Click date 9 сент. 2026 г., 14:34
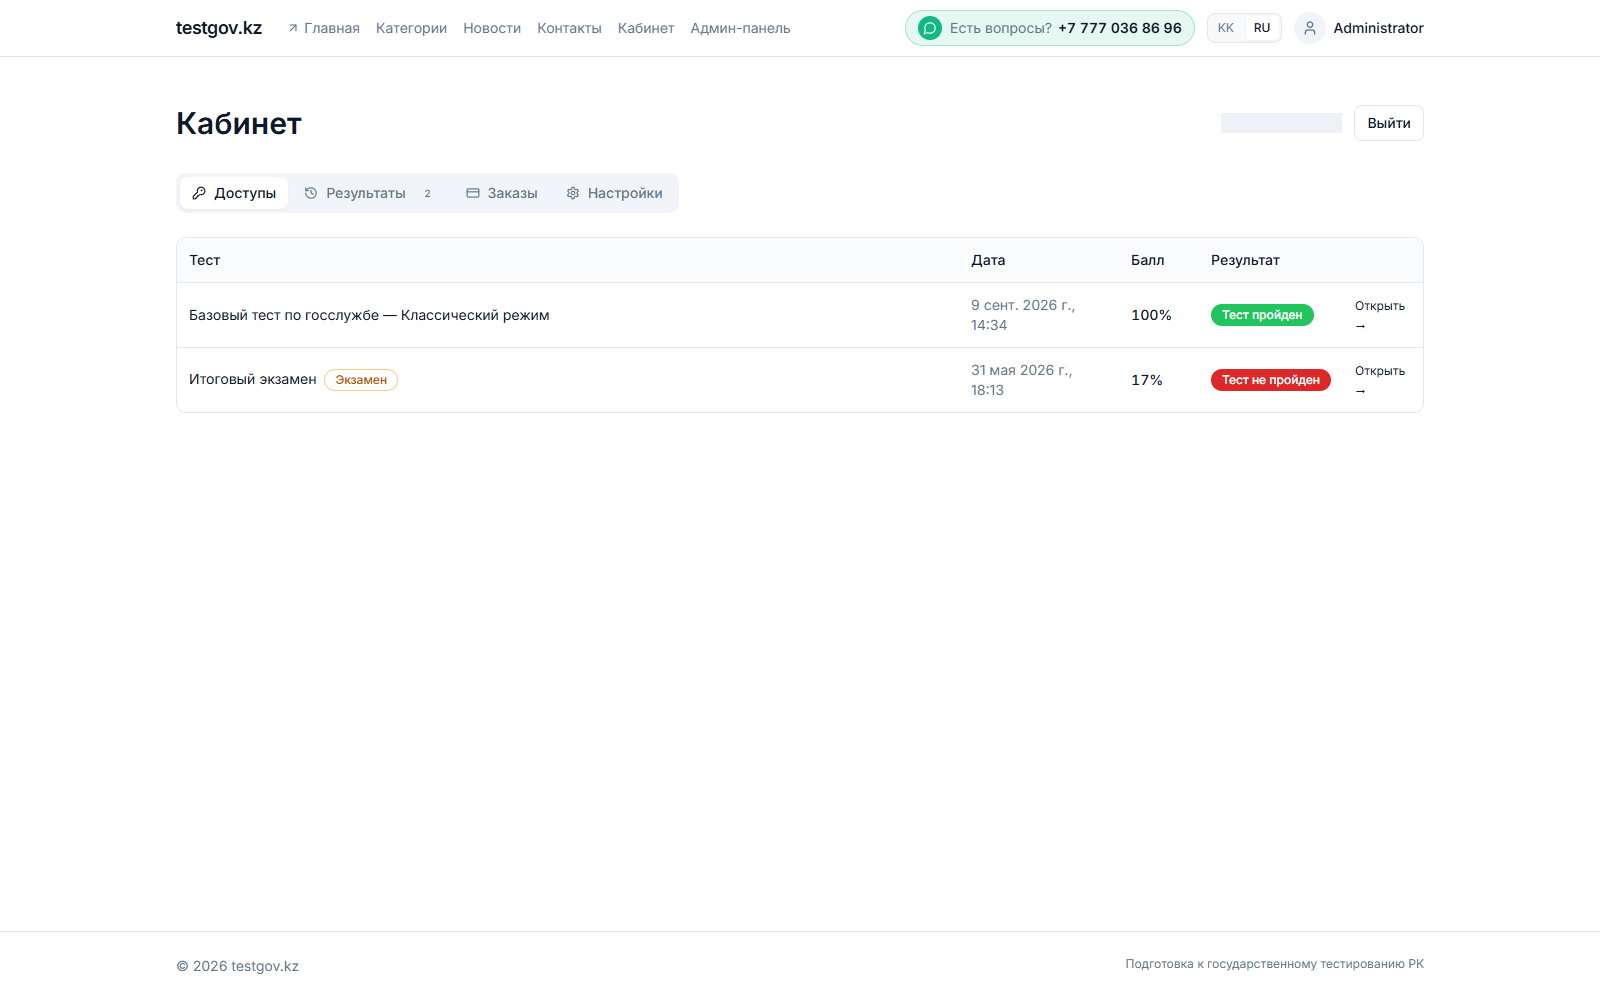Image resolution: width=1600 pixels, height=1000 pixels. [x=1023, y=315]
